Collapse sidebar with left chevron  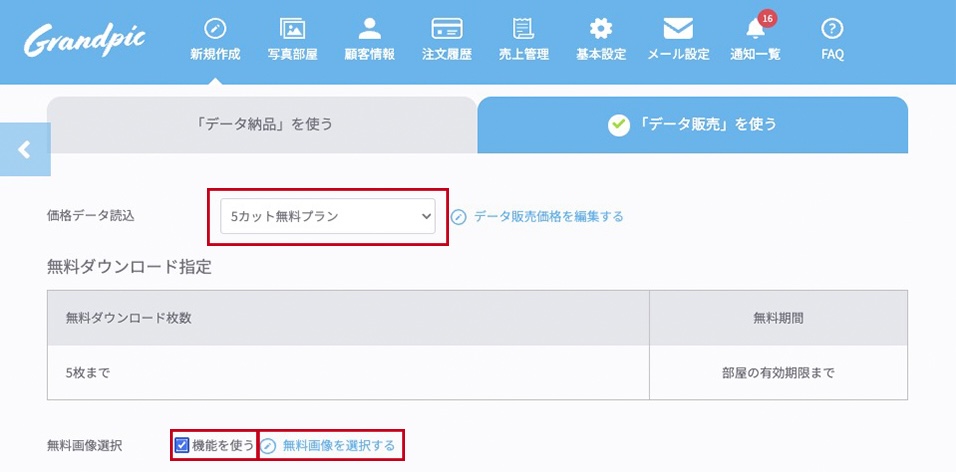(x=25, y=149)
